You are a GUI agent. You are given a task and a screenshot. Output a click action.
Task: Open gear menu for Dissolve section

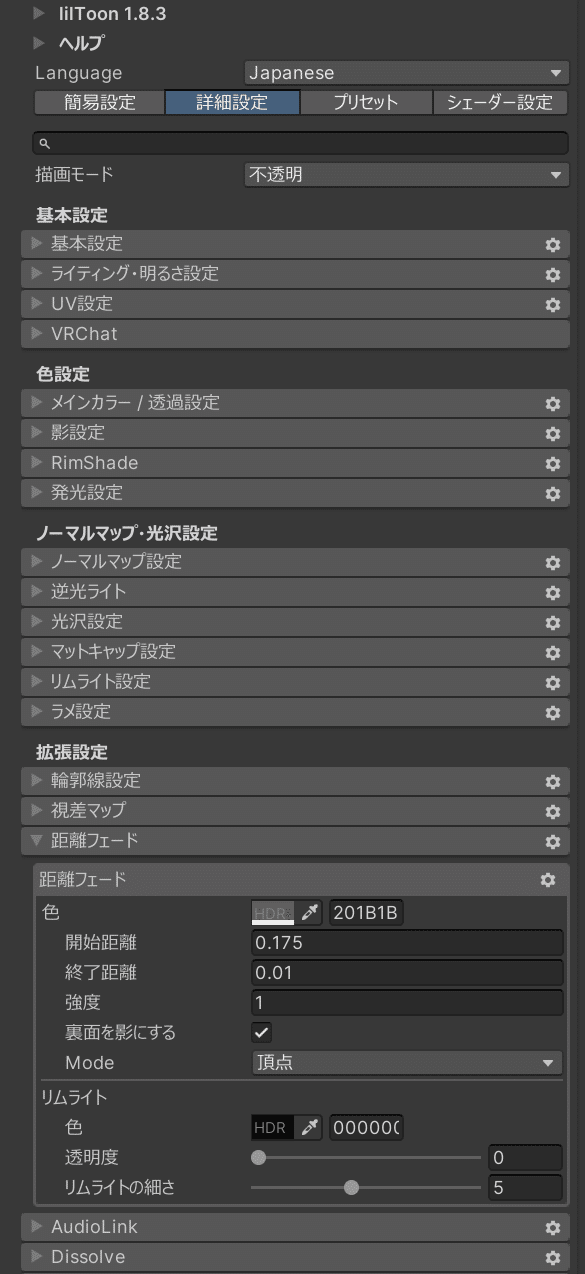click(x=552, y=1257)
